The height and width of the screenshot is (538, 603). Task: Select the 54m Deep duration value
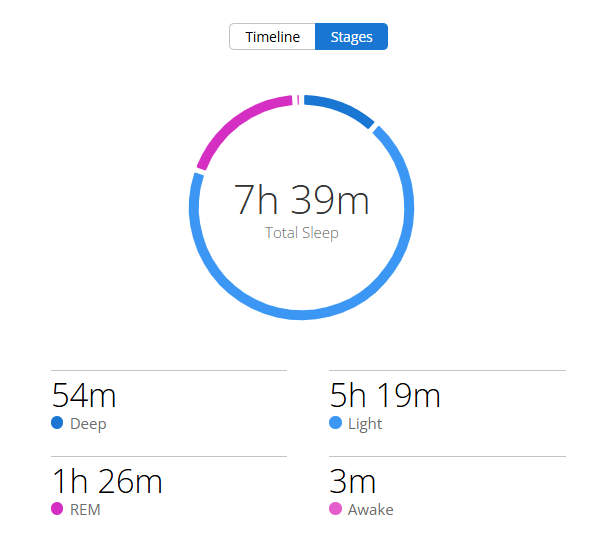[84, 396]
